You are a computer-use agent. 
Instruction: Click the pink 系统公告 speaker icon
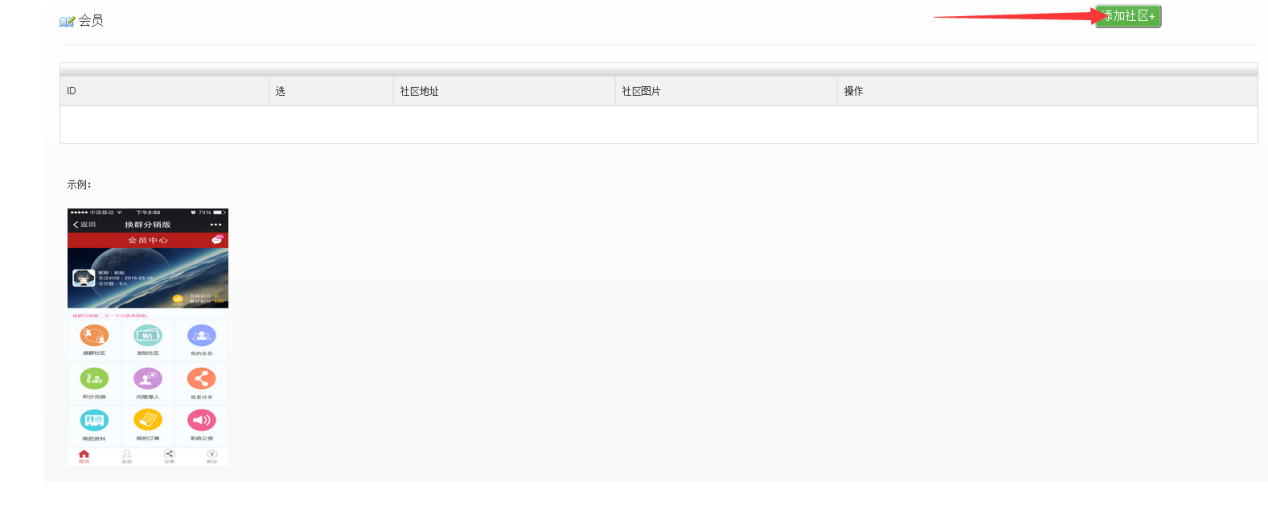click(201, 421)
